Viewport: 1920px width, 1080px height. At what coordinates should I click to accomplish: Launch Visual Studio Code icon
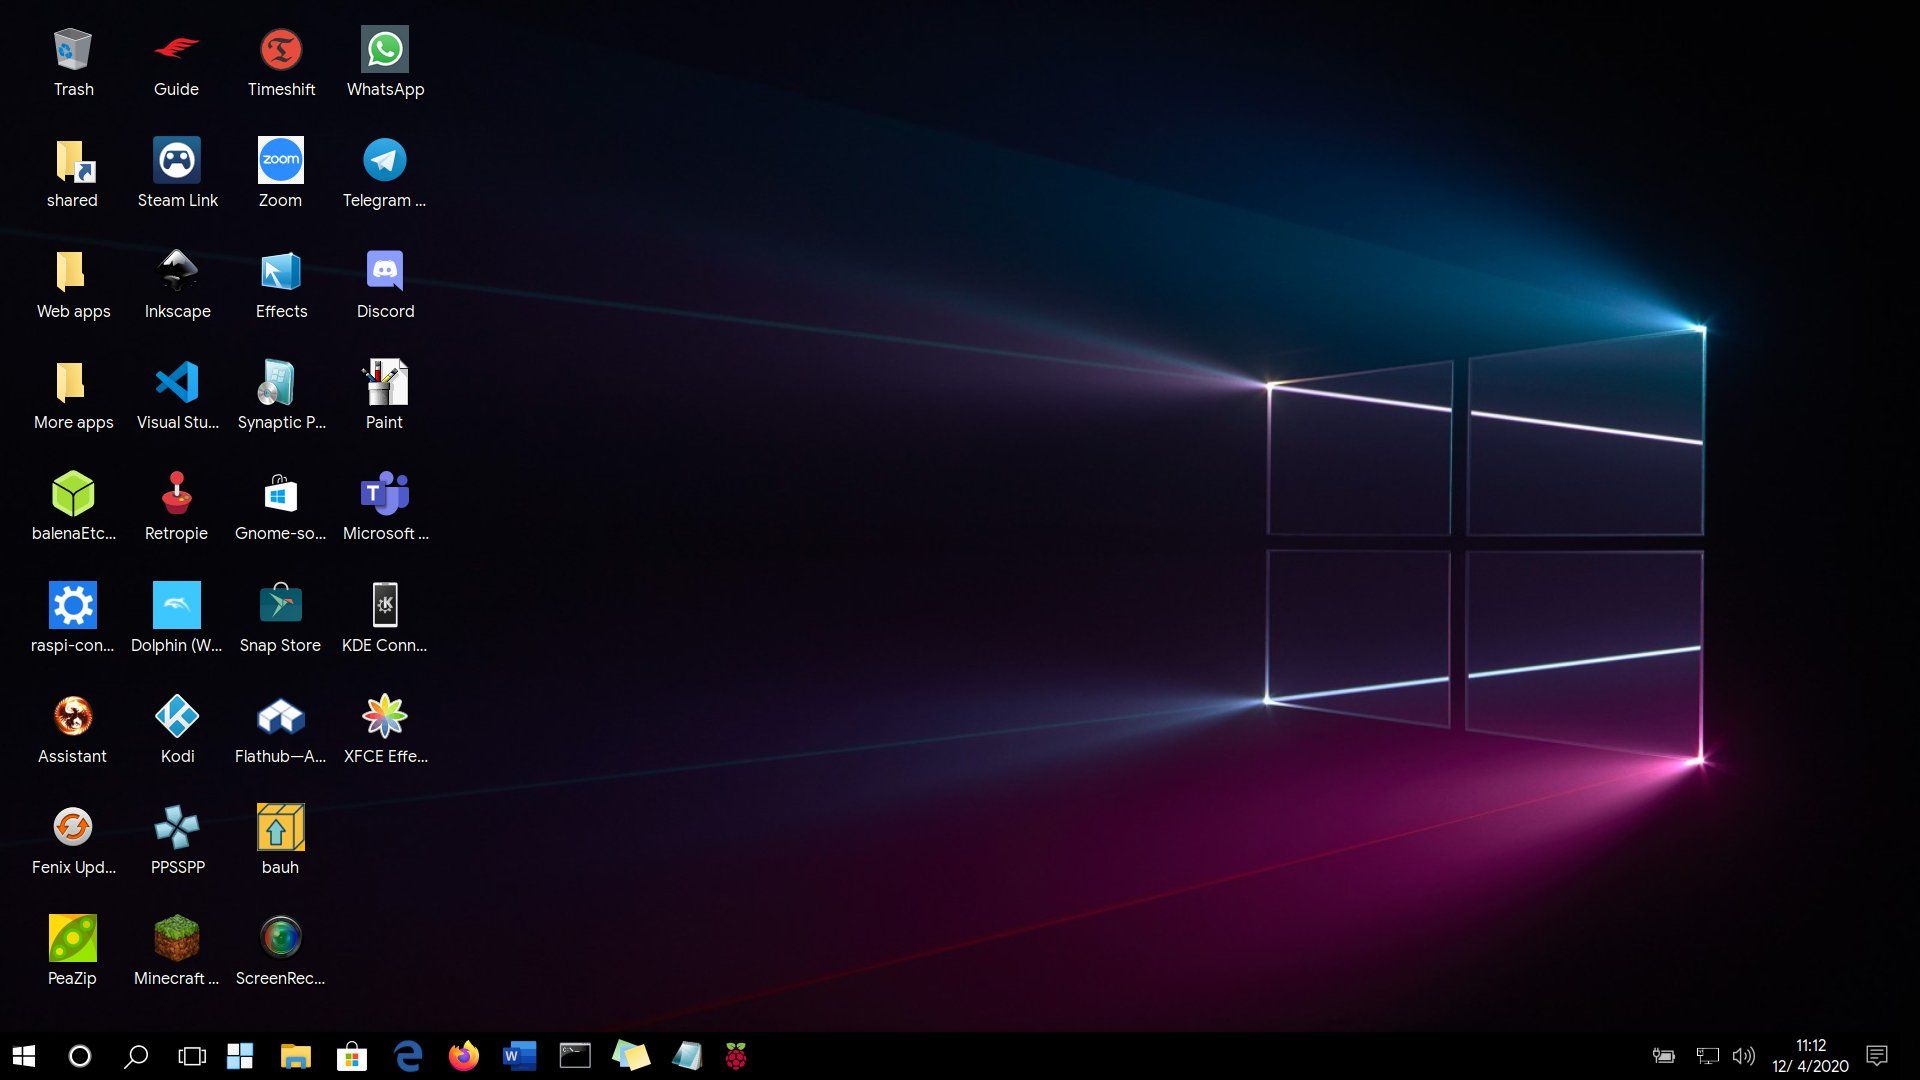pos(177,383)
